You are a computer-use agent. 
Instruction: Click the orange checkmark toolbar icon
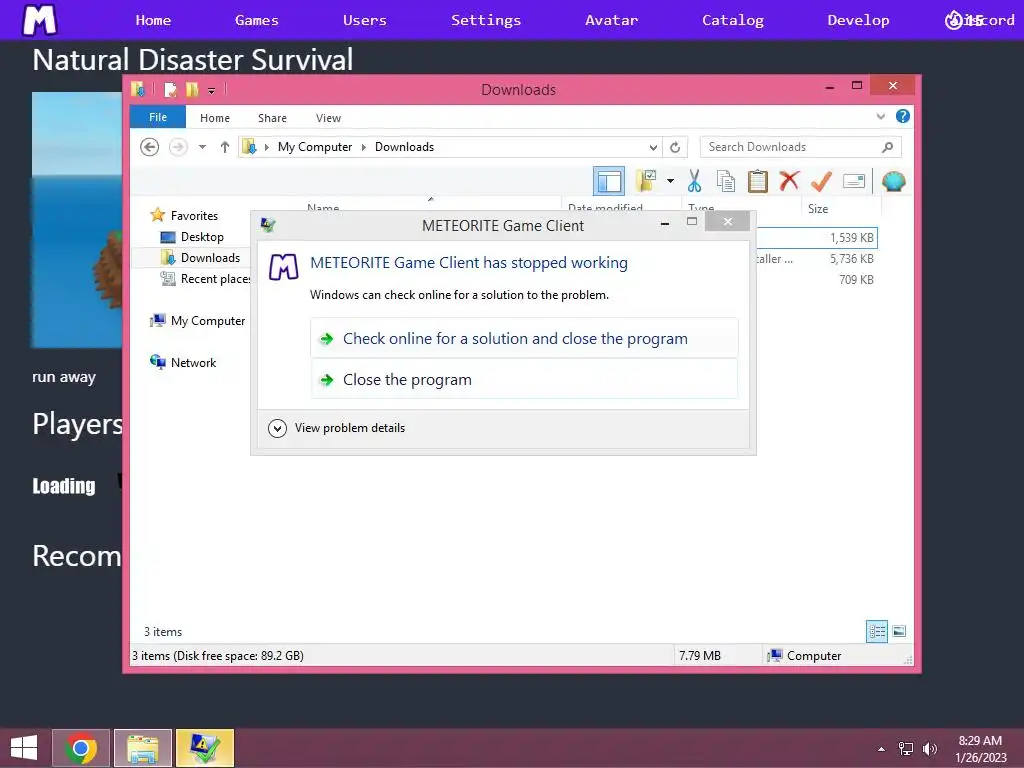(x=821, y=181)
